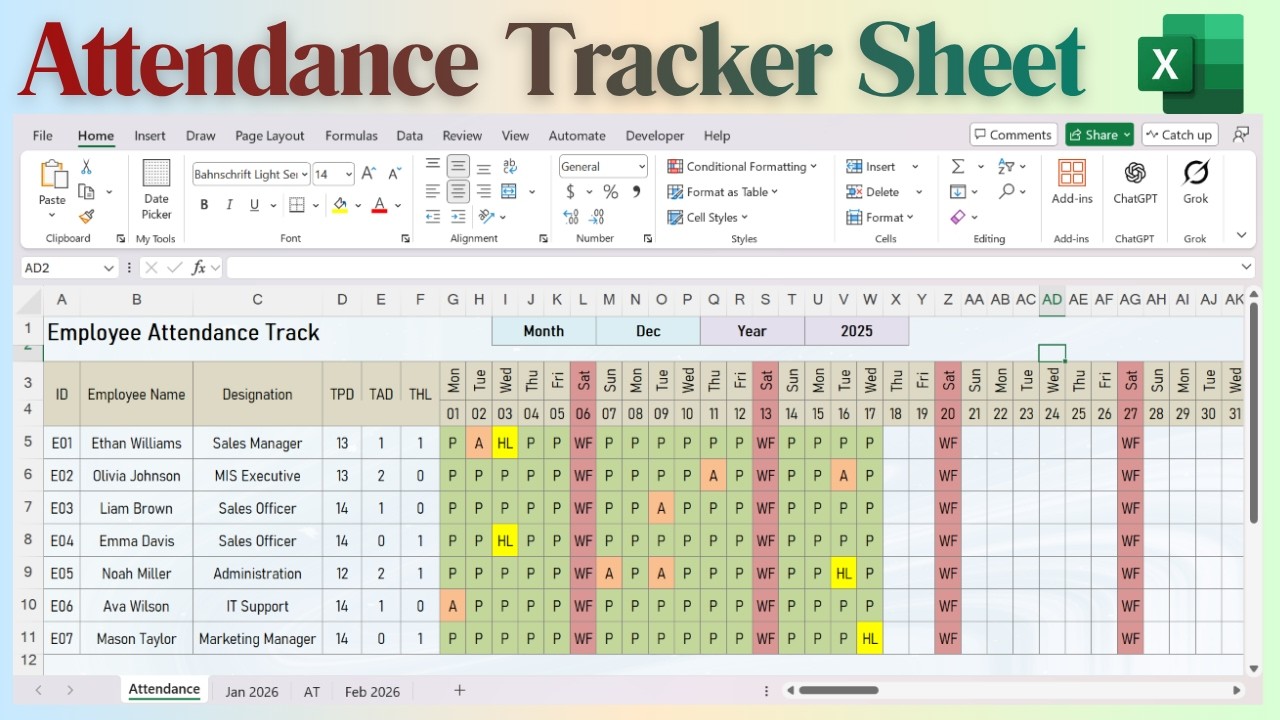Screen dimensions: 1280x720
Task: Open the font name dropdown
Action: (x=305, y=174)
